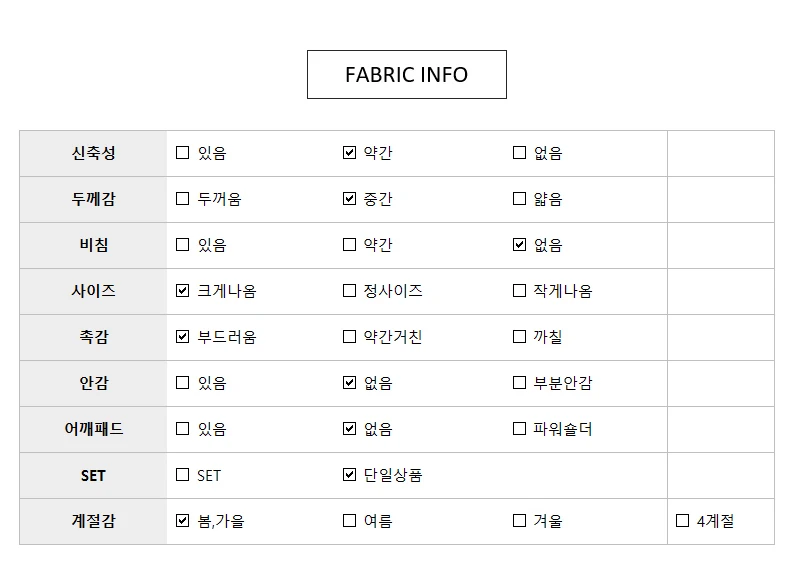Viewport: 790px width, 573px height.
Task: Enable the 4계절 checkbox
Action: (x=682, y=521)
